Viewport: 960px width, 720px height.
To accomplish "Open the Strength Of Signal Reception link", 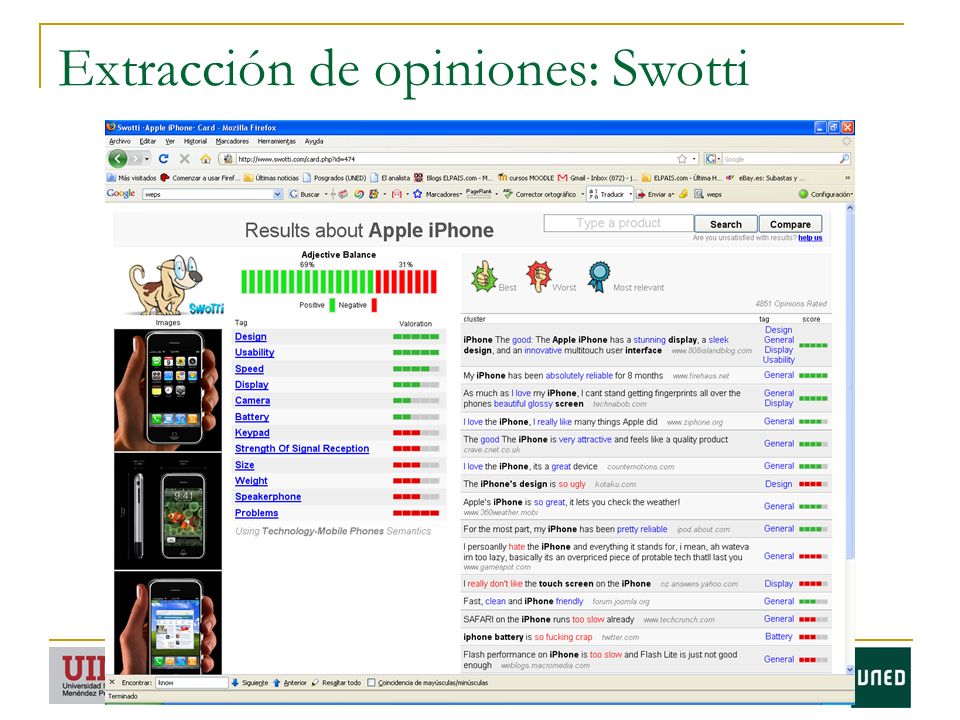I will (302, 449).
